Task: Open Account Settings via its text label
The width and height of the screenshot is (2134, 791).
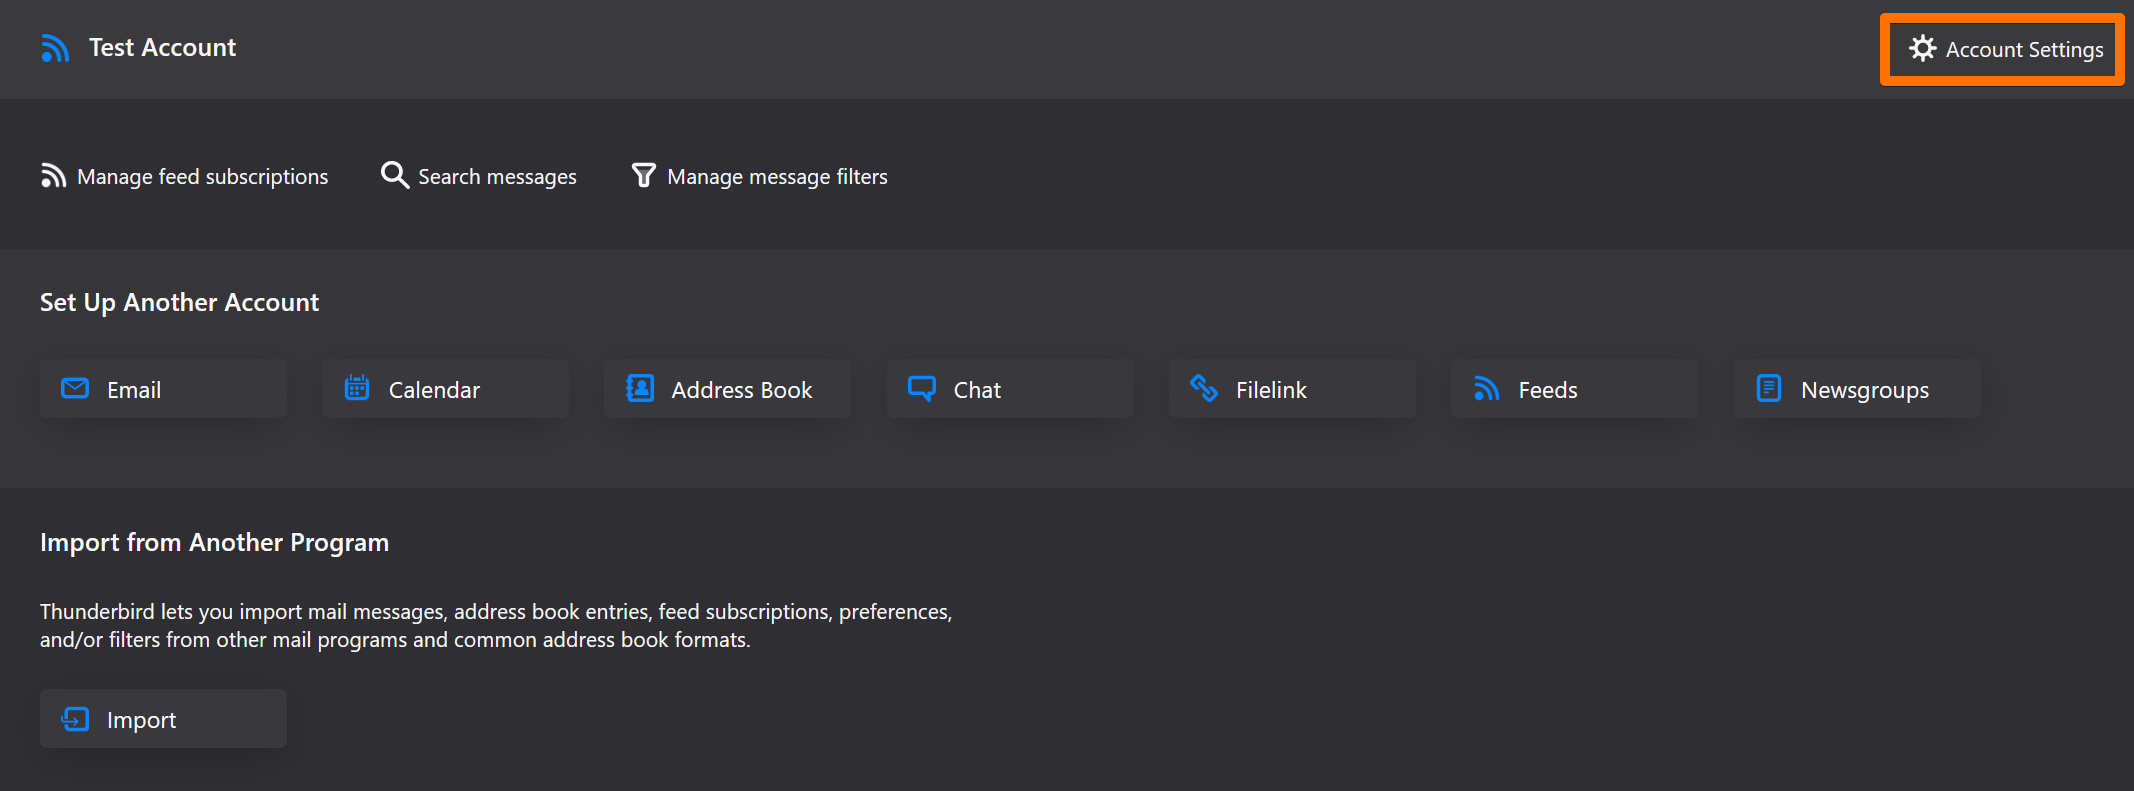Action: pyautogui.click(x=2024, y=50)
